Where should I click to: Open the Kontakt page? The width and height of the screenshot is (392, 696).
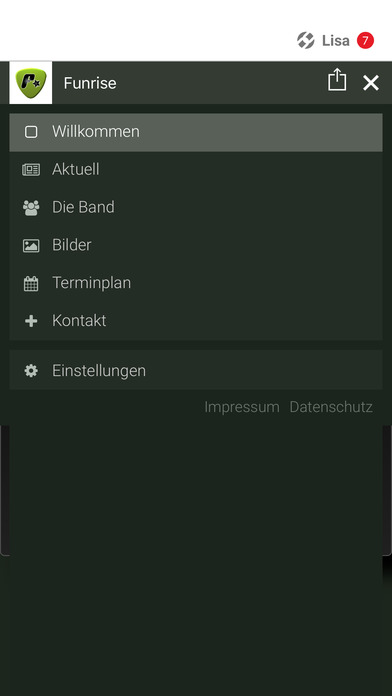(x=196, y=321)
